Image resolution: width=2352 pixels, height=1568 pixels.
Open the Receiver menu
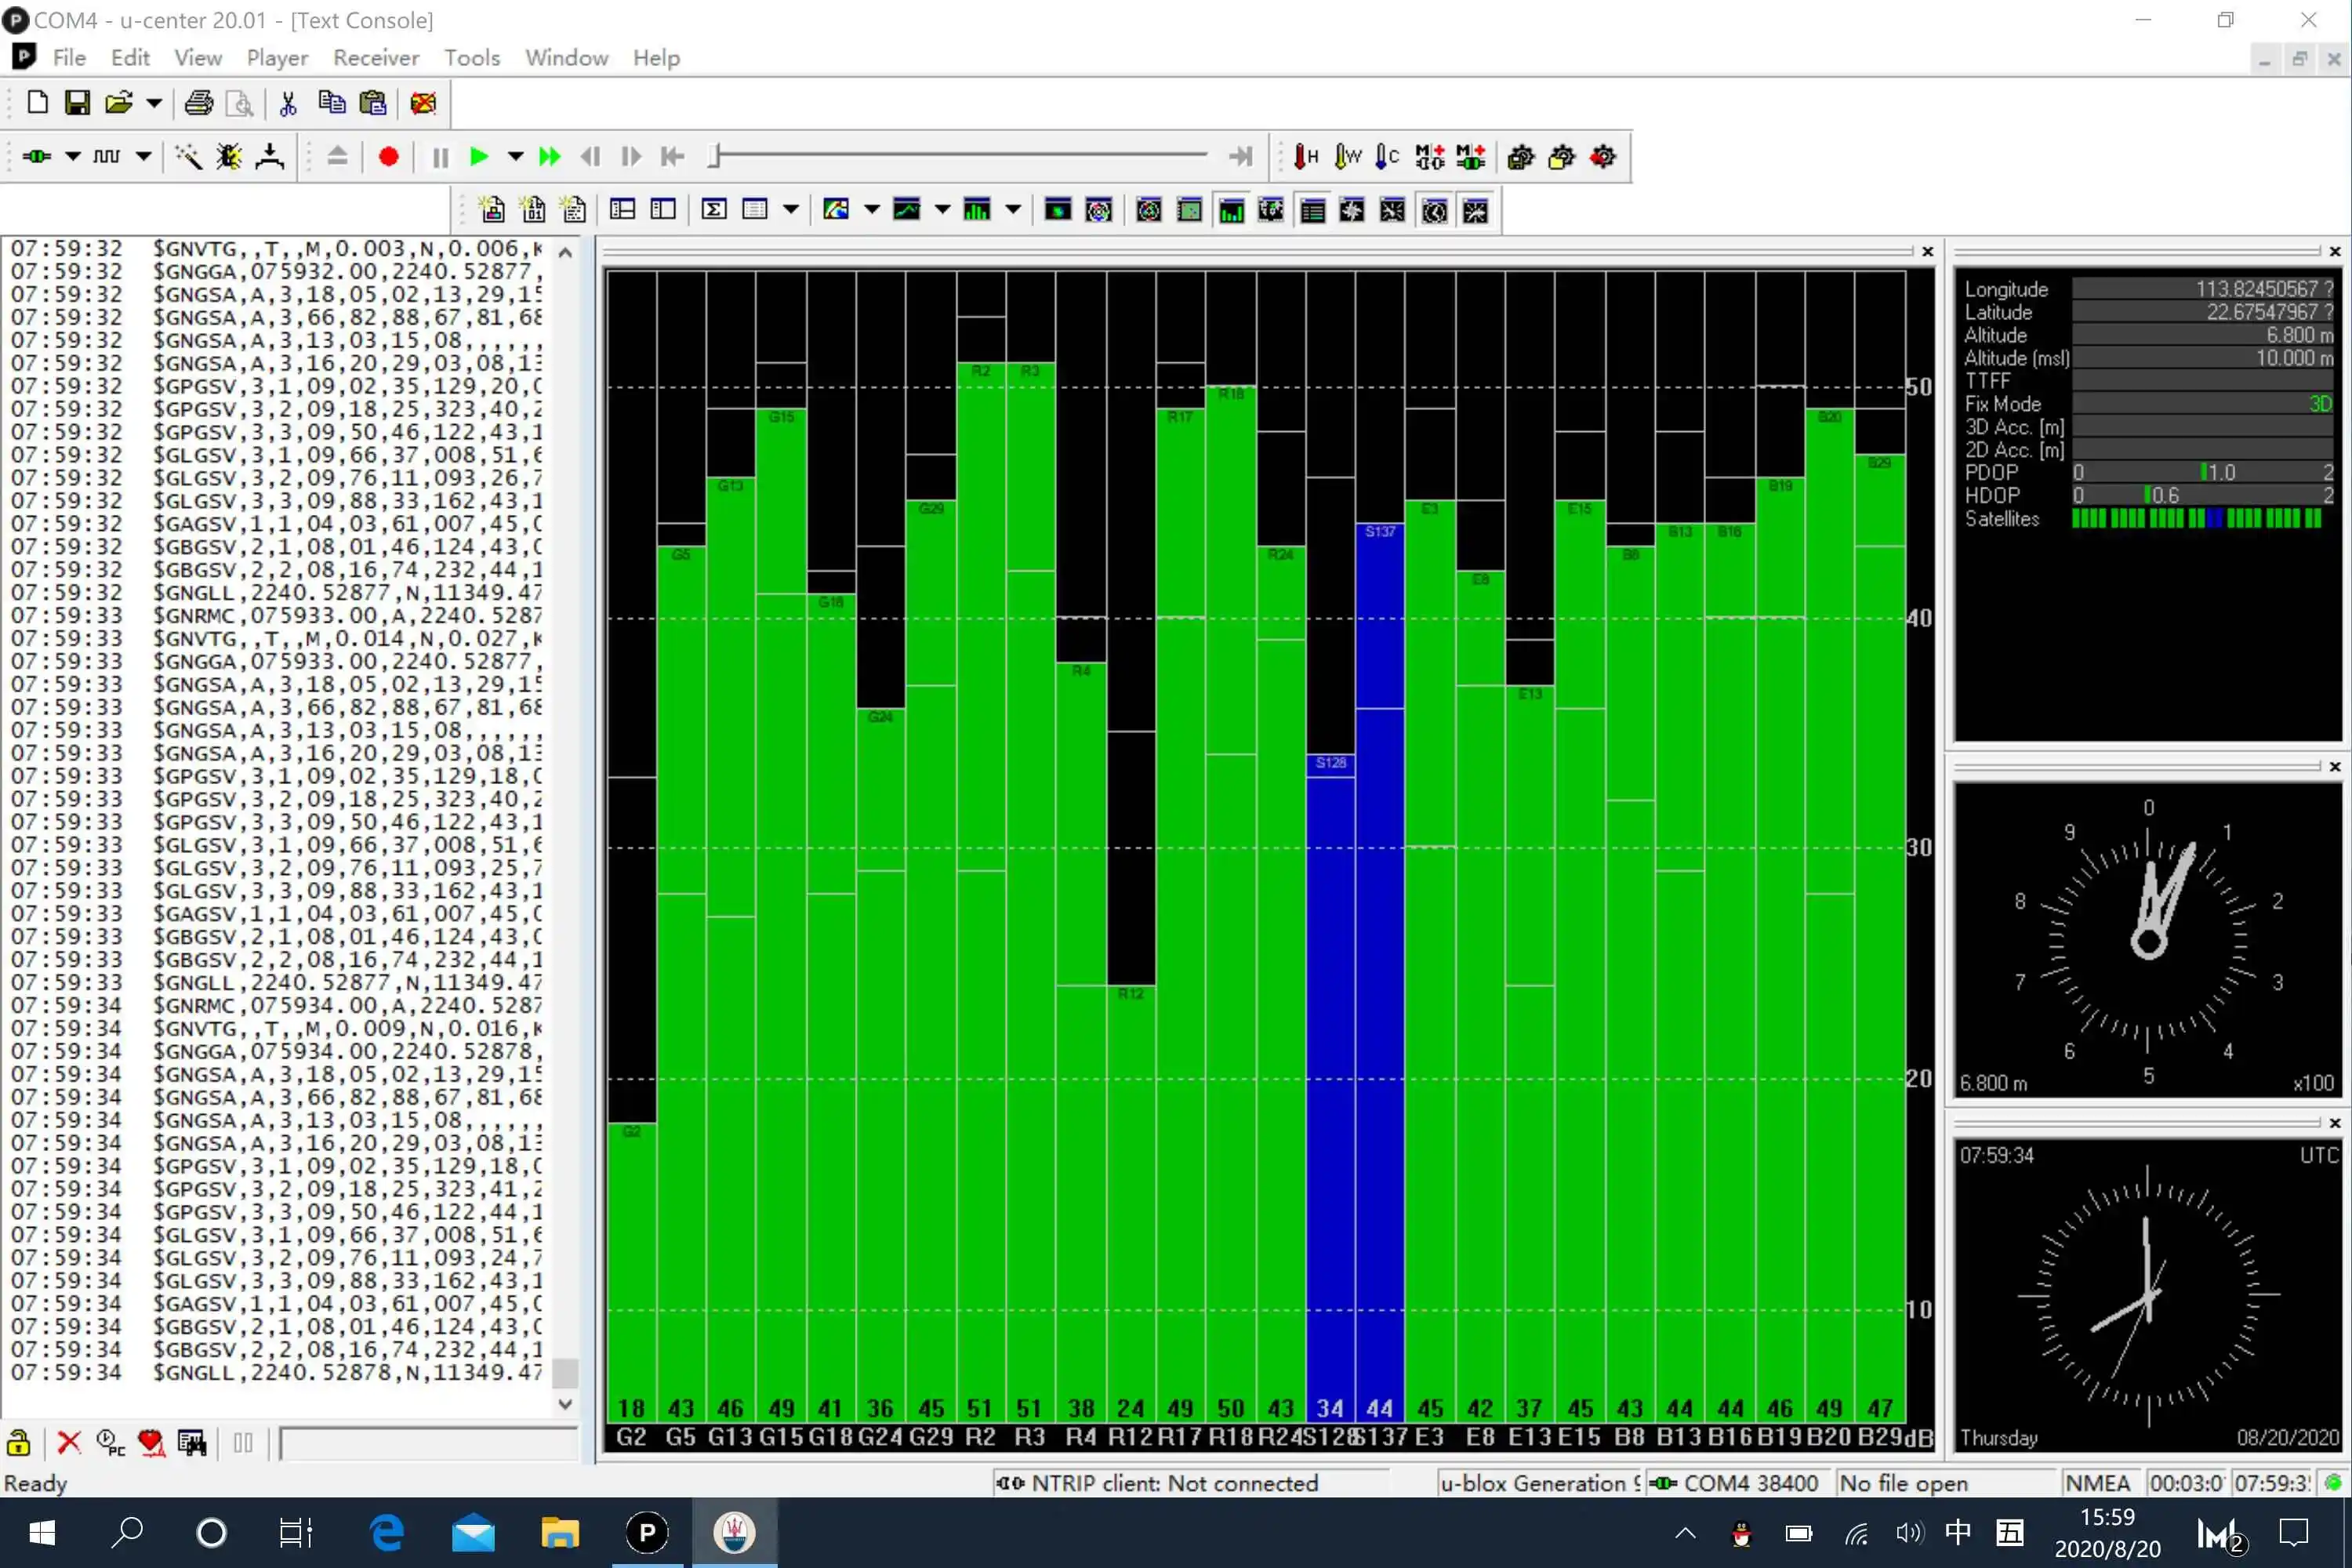tap(376, 58)
